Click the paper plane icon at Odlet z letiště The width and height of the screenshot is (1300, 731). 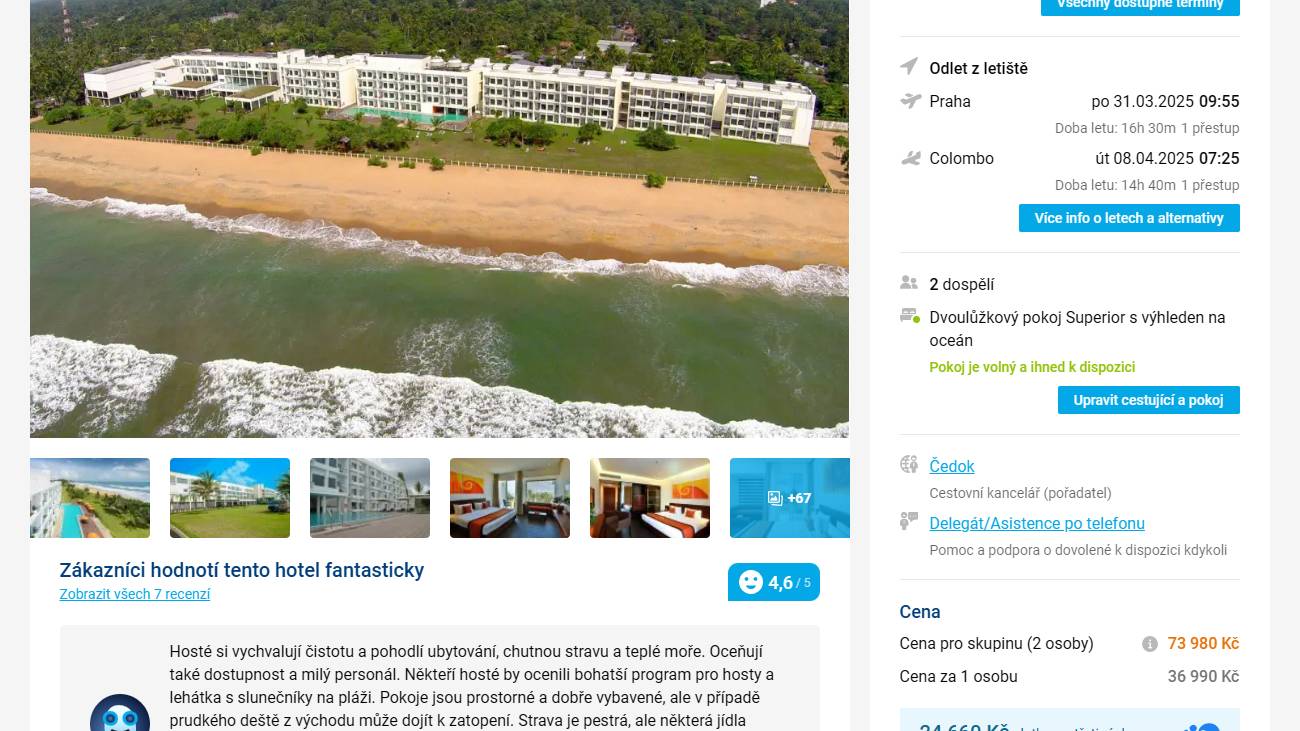909,66
